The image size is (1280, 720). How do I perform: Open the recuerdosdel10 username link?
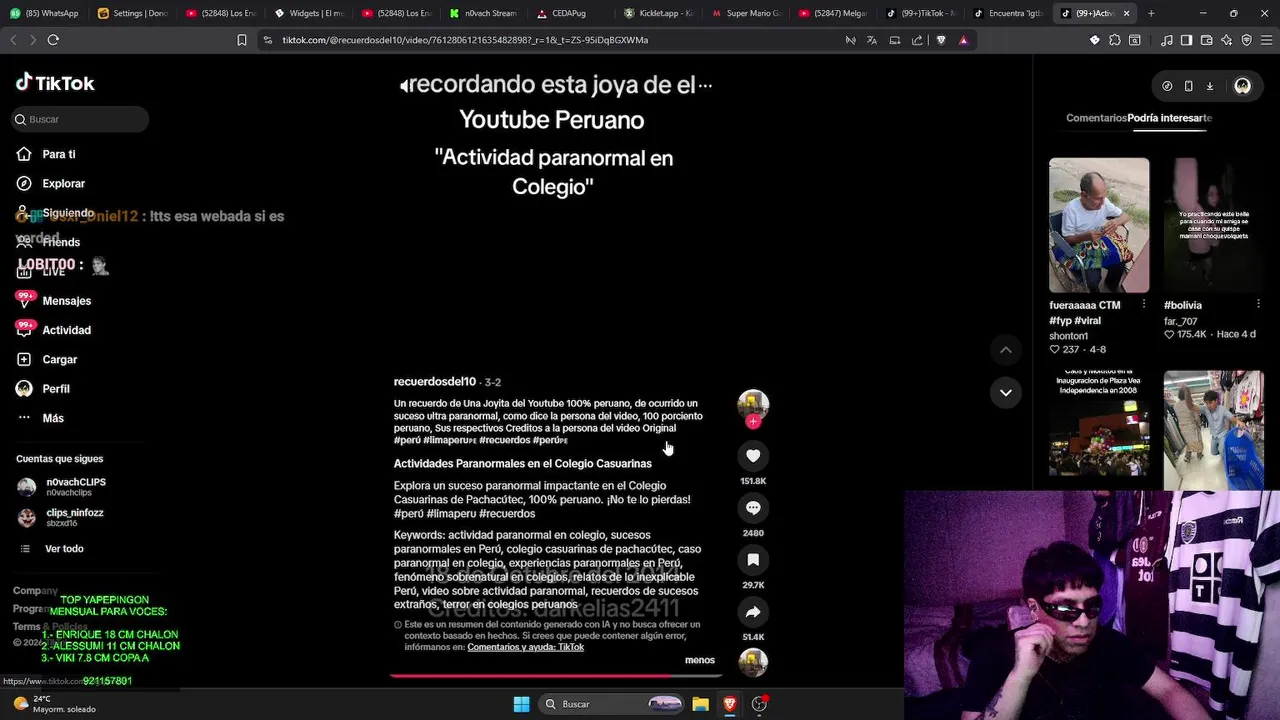(434, 382)
